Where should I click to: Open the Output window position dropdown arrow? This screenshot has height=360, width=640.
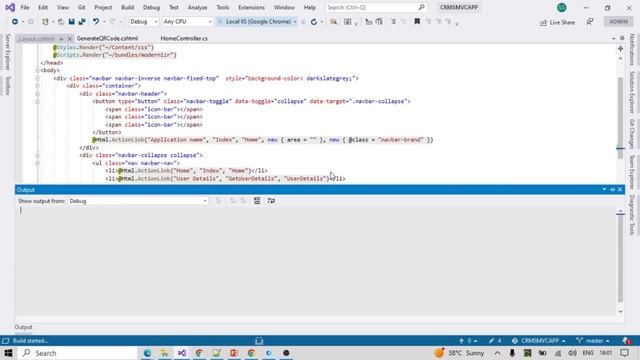(604, 190)
